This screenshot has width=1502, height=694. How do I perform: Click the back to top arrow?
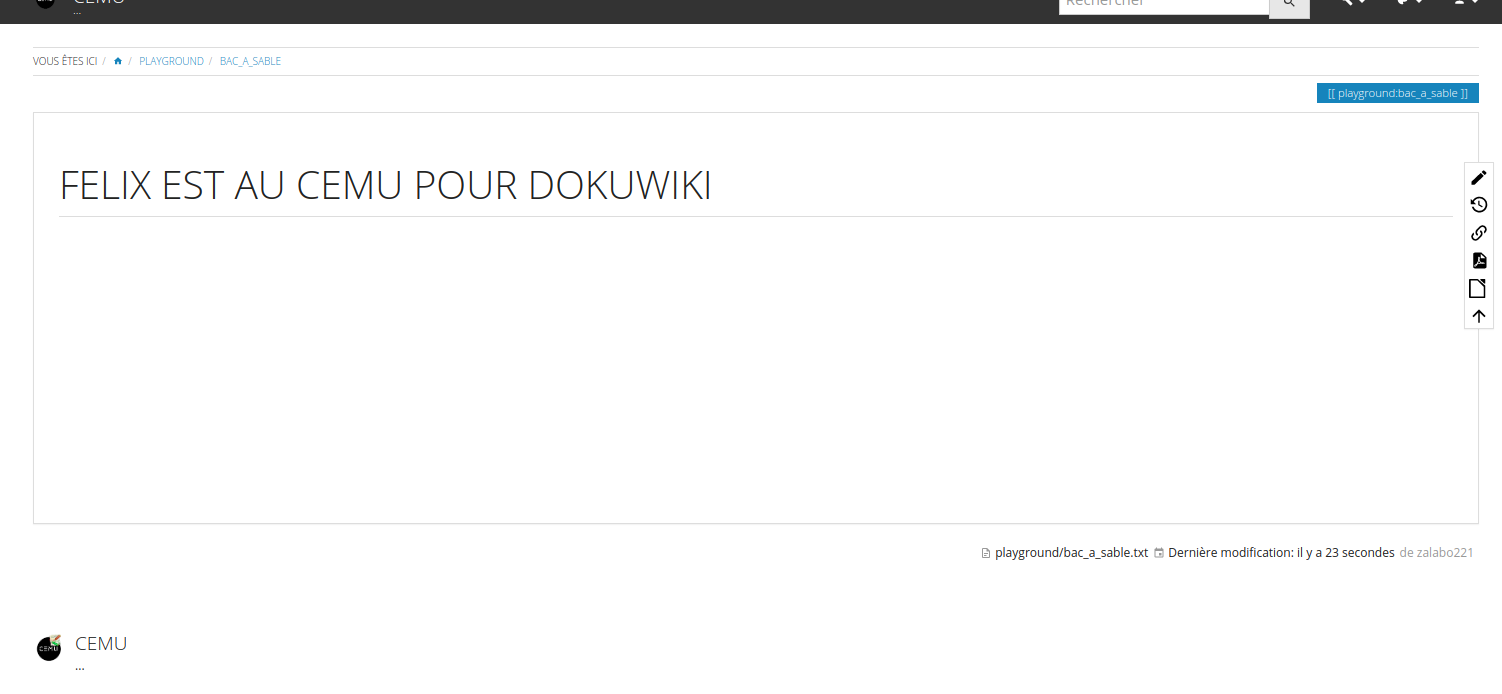point(1478,316)
